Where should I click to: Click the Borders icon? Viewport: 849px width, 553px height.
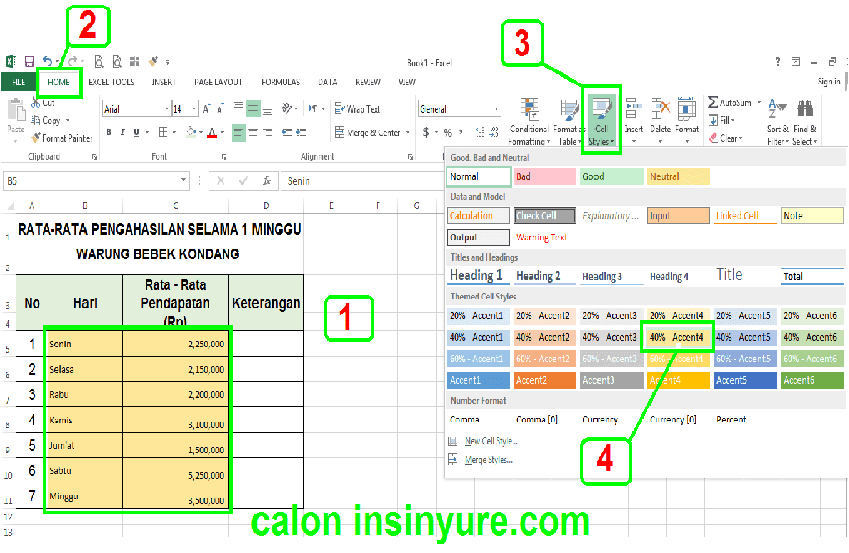(163, 132)
